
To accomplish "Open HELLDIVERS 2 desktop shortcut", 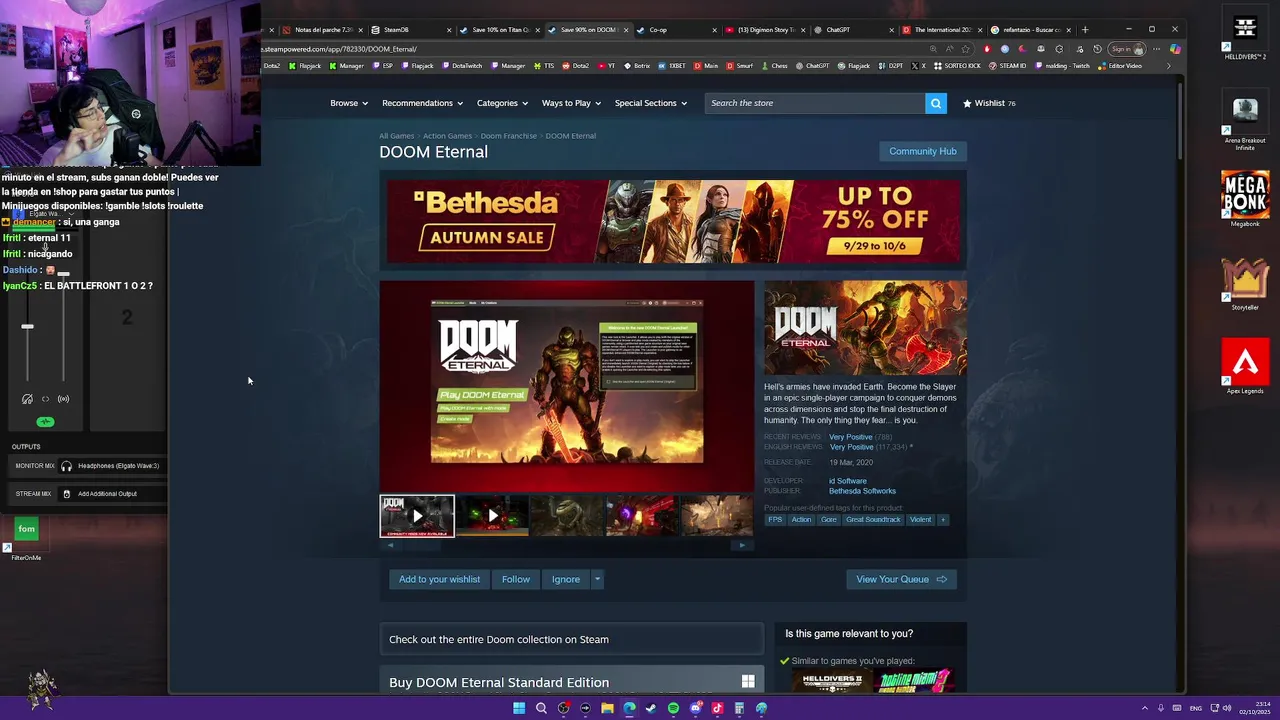I will 1245,34.
